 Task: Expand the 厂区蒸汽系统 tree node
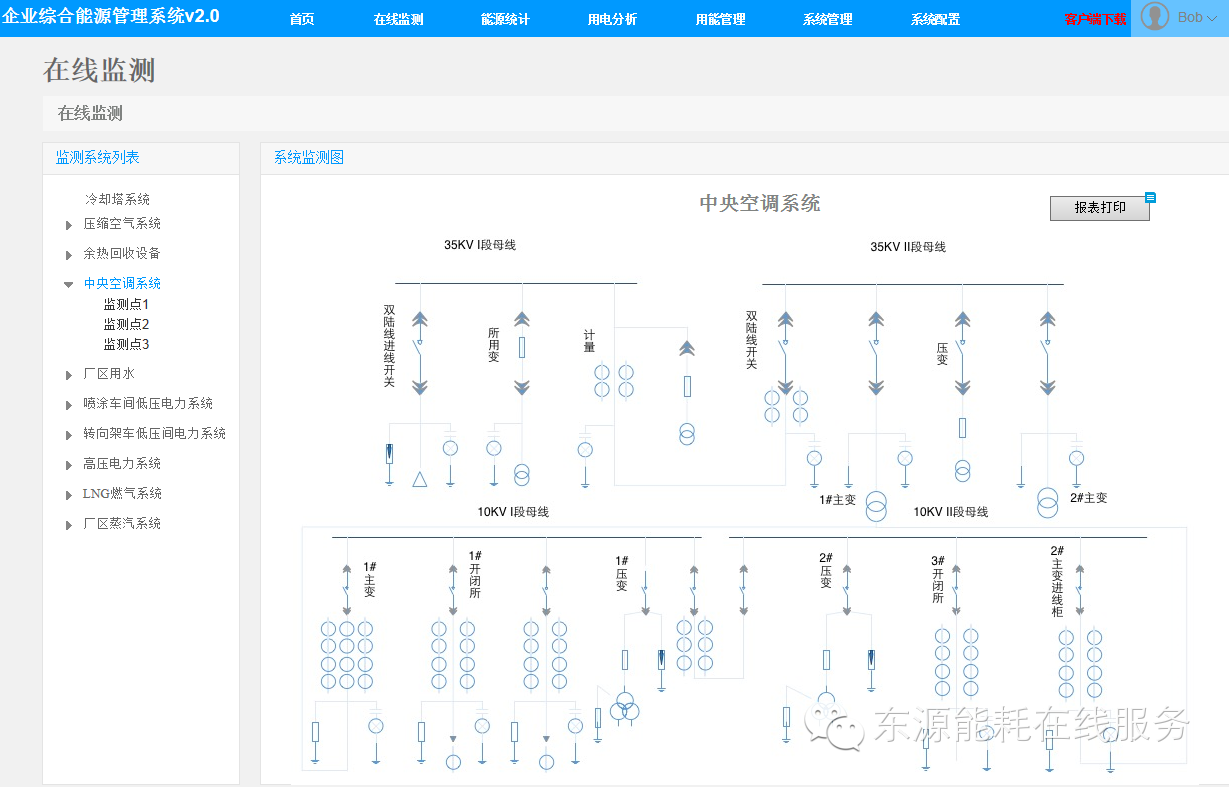click(69, 525)
